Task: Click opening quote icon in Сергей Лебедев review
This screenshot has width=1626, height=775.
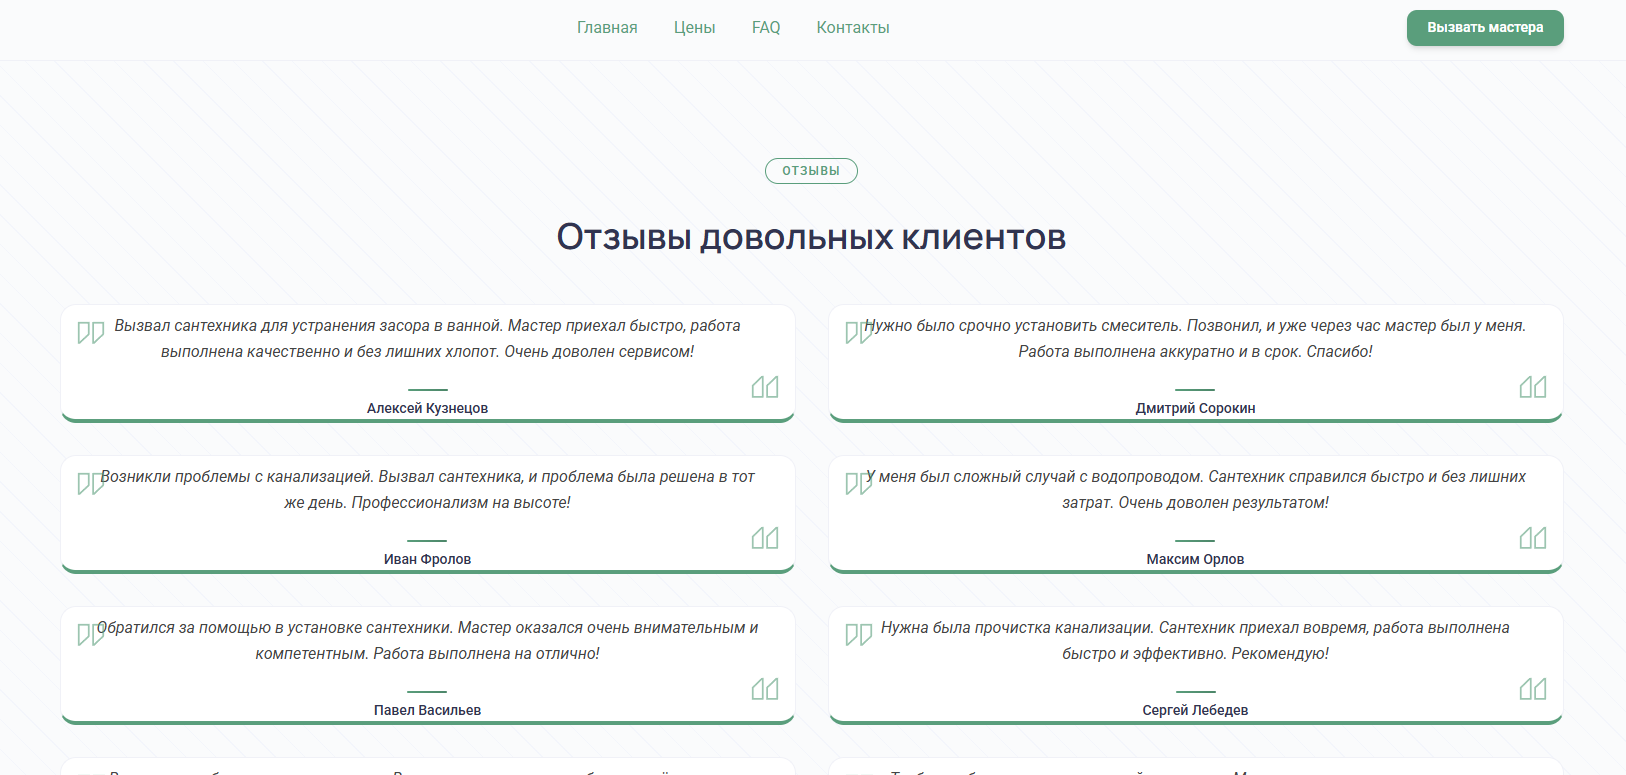Action: 859,635
